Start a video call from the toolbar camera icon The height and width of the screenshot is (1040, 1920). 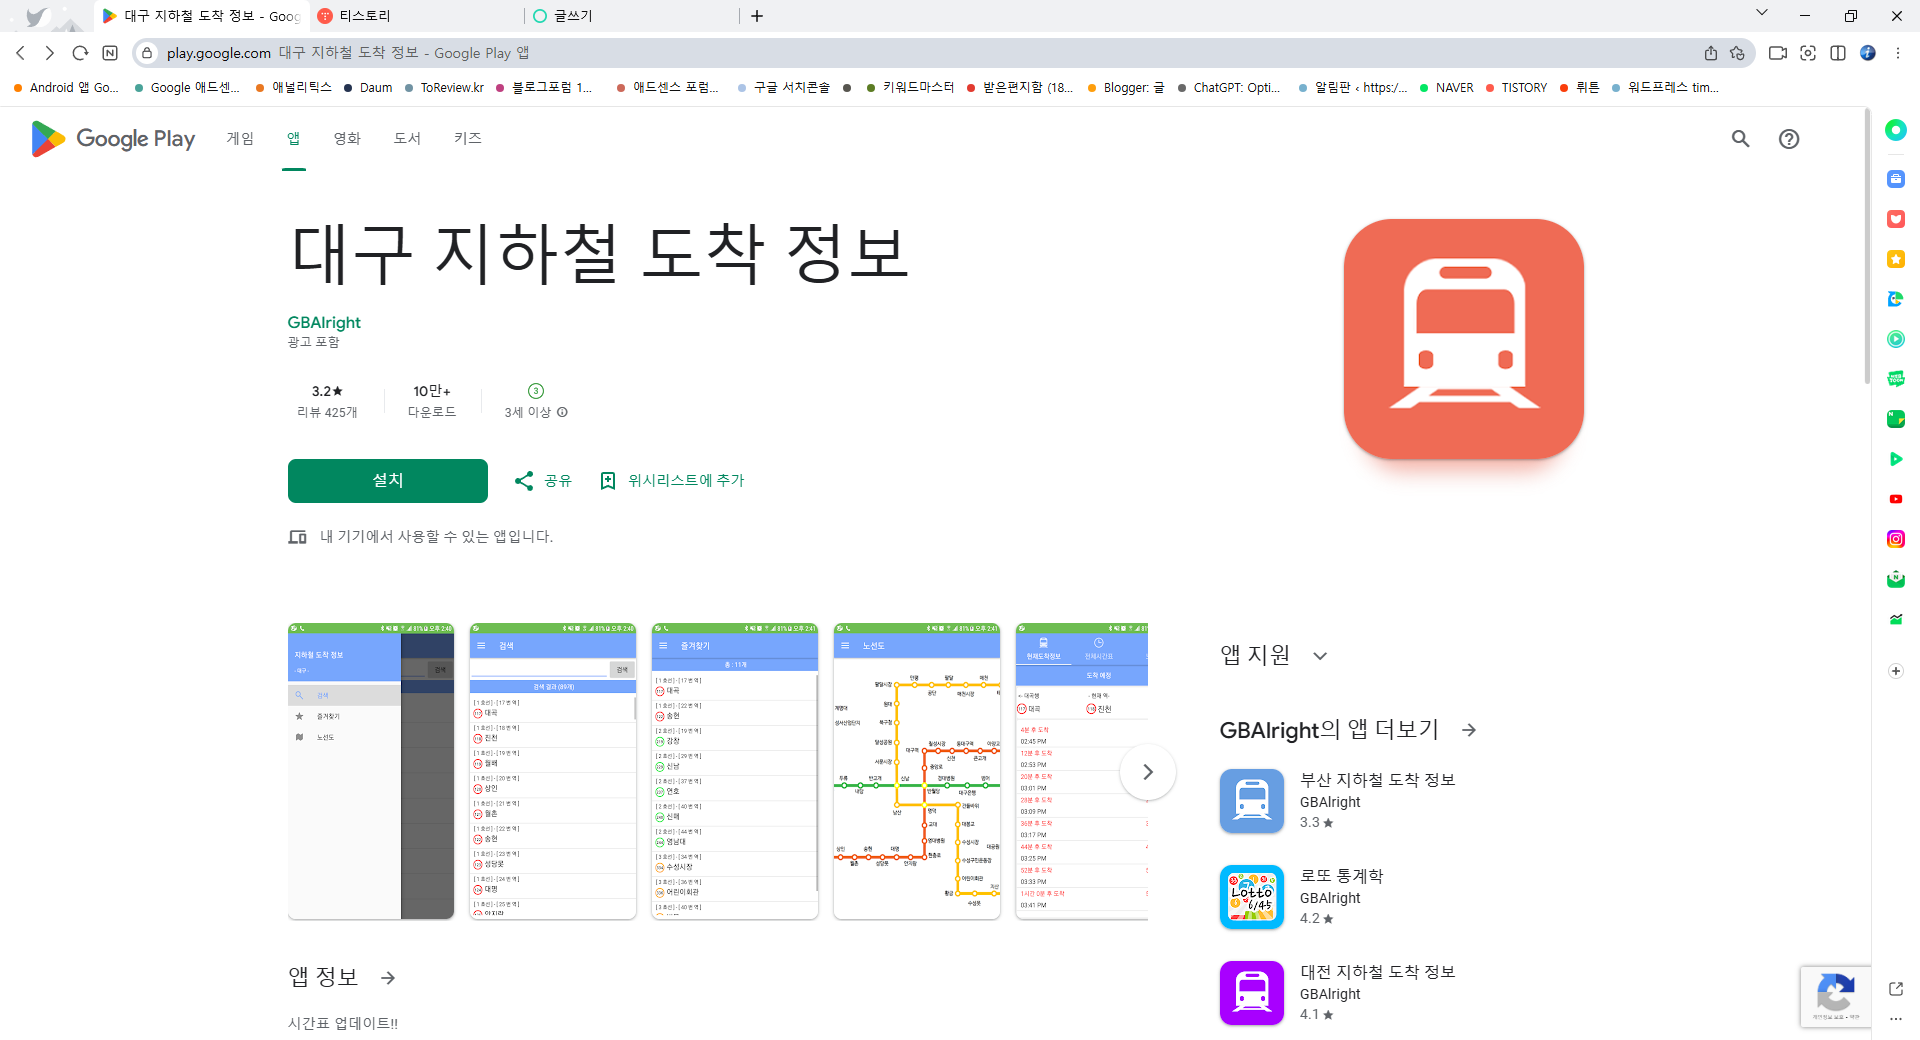point(1778,53)
